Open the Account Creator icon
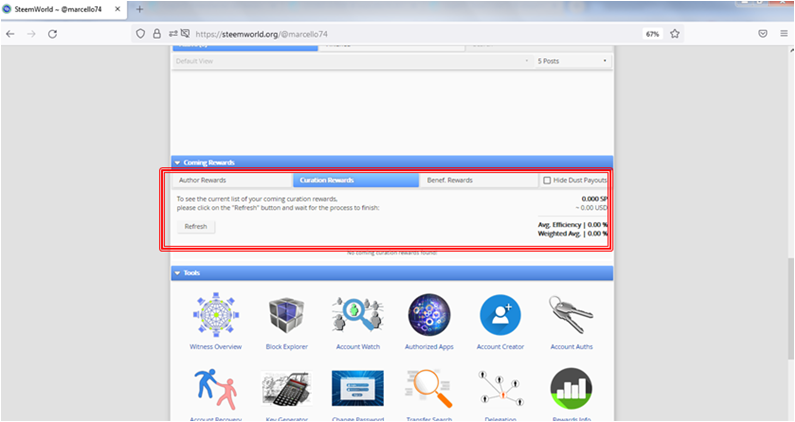This screenshot has width=795, height=422. tap(500, 315)
